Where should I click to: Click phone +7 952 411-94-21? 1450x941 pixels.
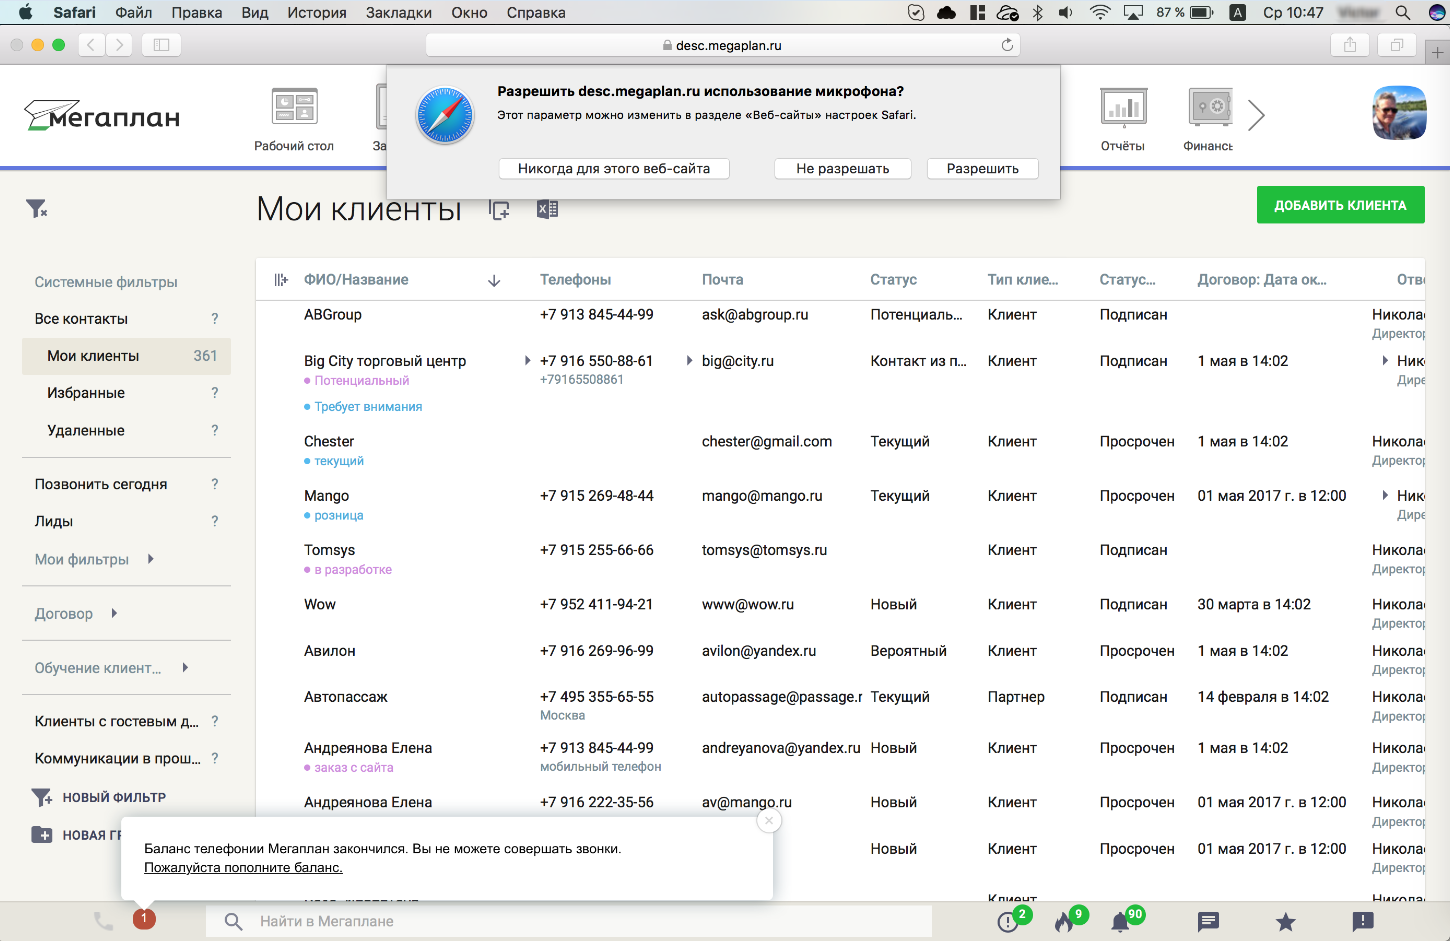(597, 605)
